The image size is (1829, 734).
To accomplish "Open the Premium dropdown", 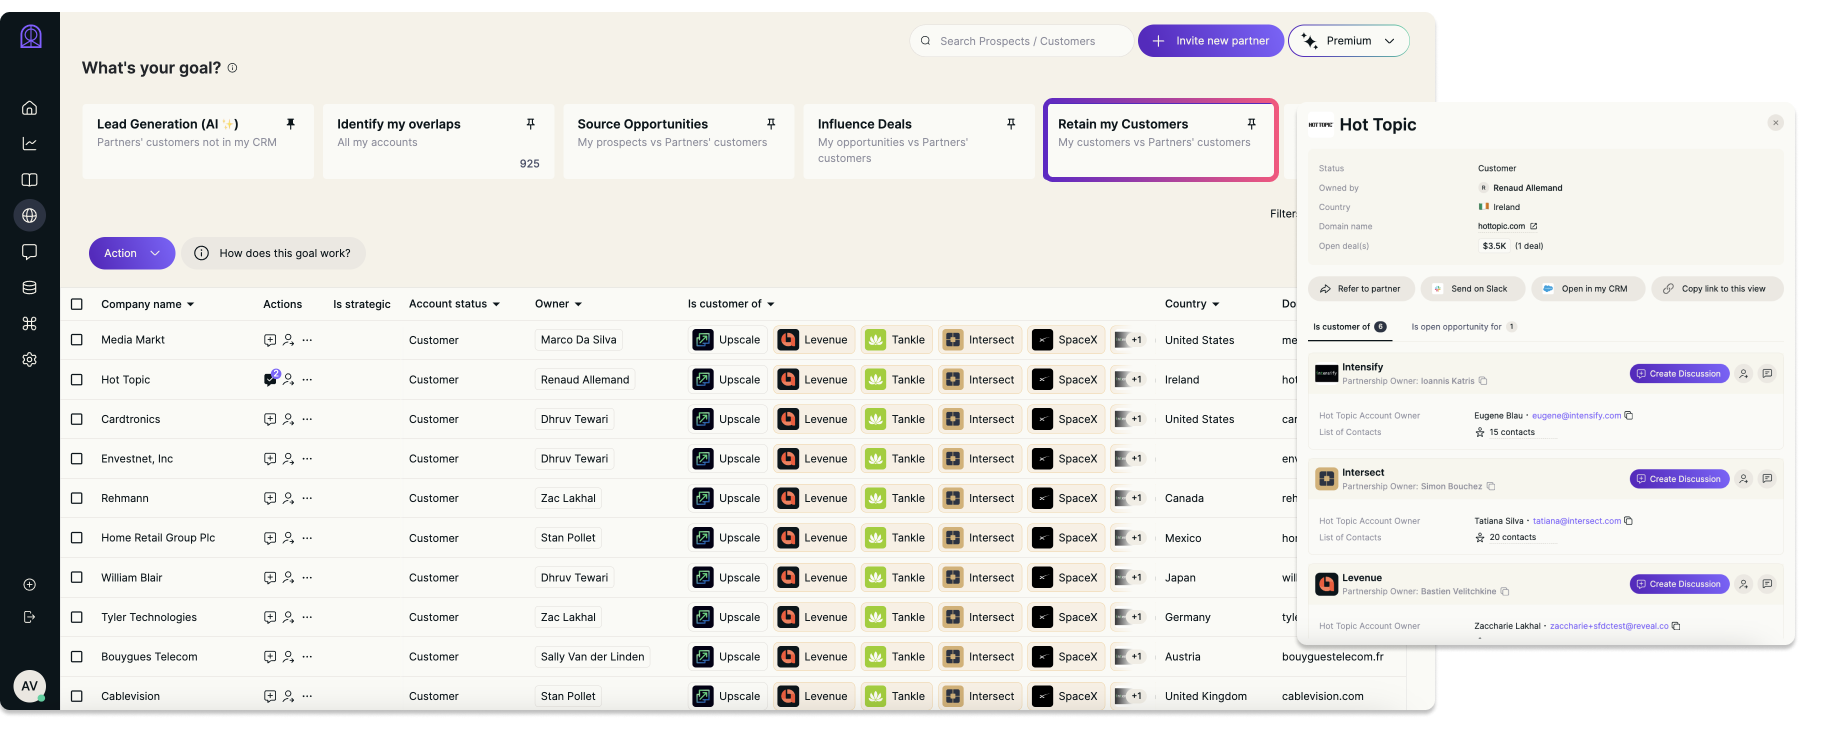I will (x=1349, y=41).
